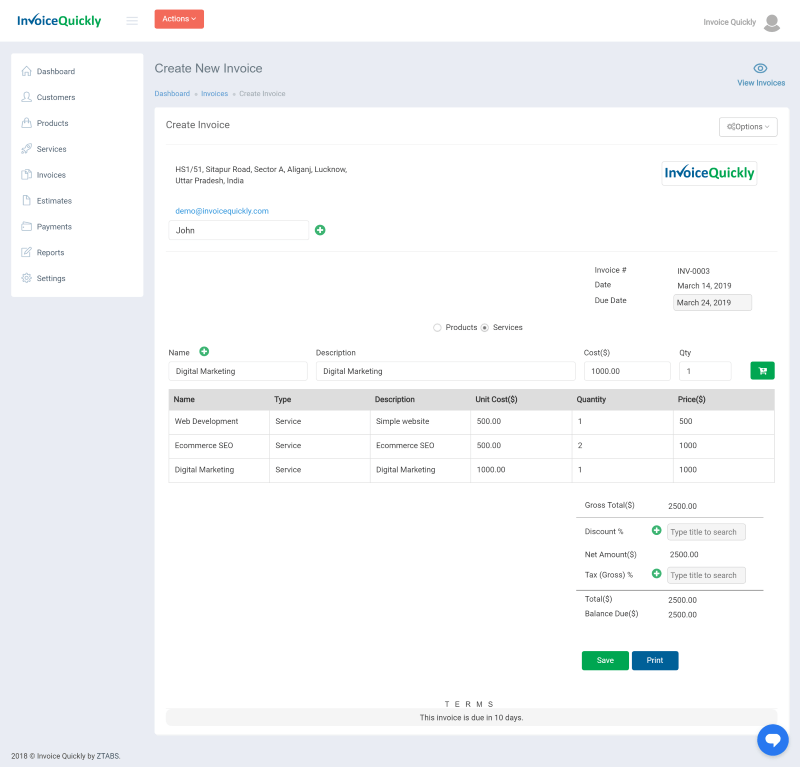
Task: Open the chat bubble widget
Action: pyautogui.click(x=772, y=740)
